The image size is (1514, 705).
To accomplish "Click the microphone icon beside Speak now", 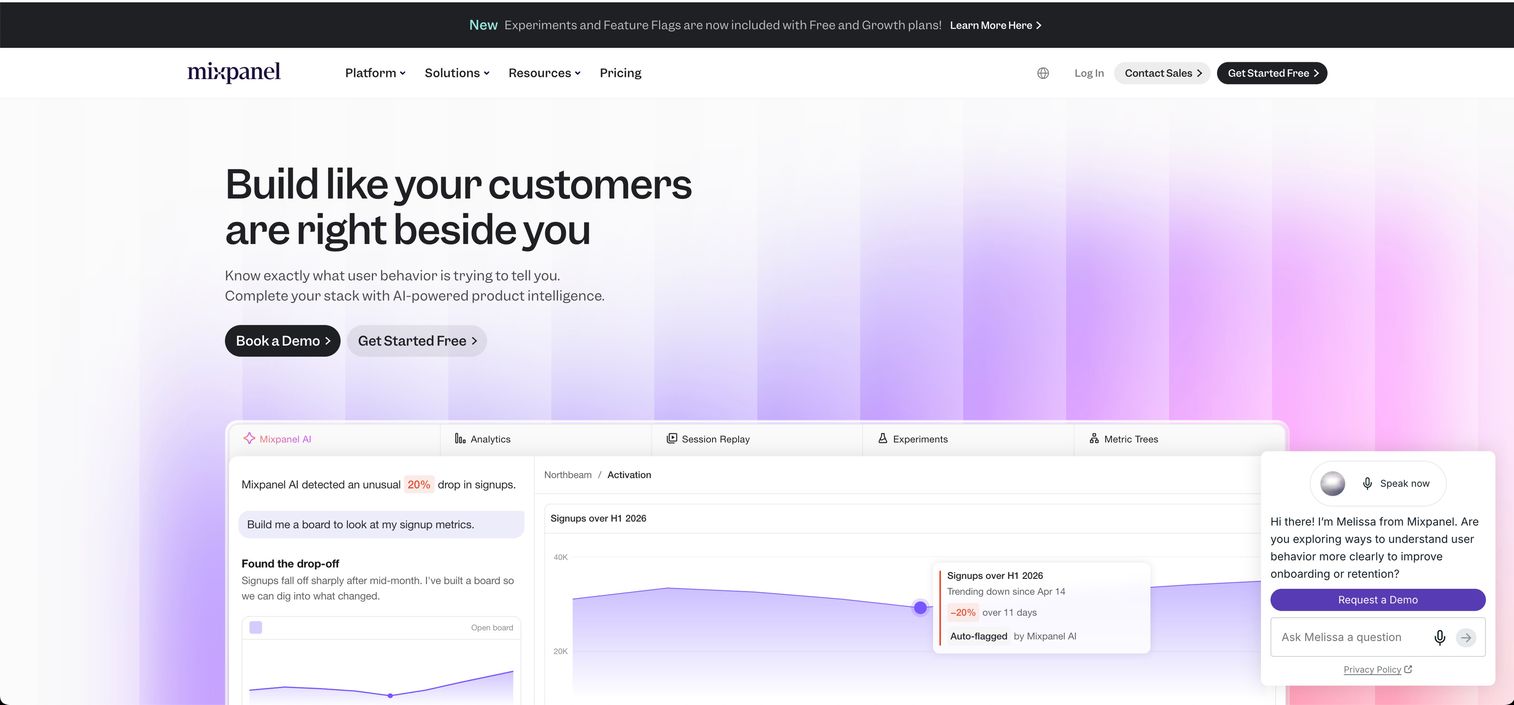I will 1367,483.
